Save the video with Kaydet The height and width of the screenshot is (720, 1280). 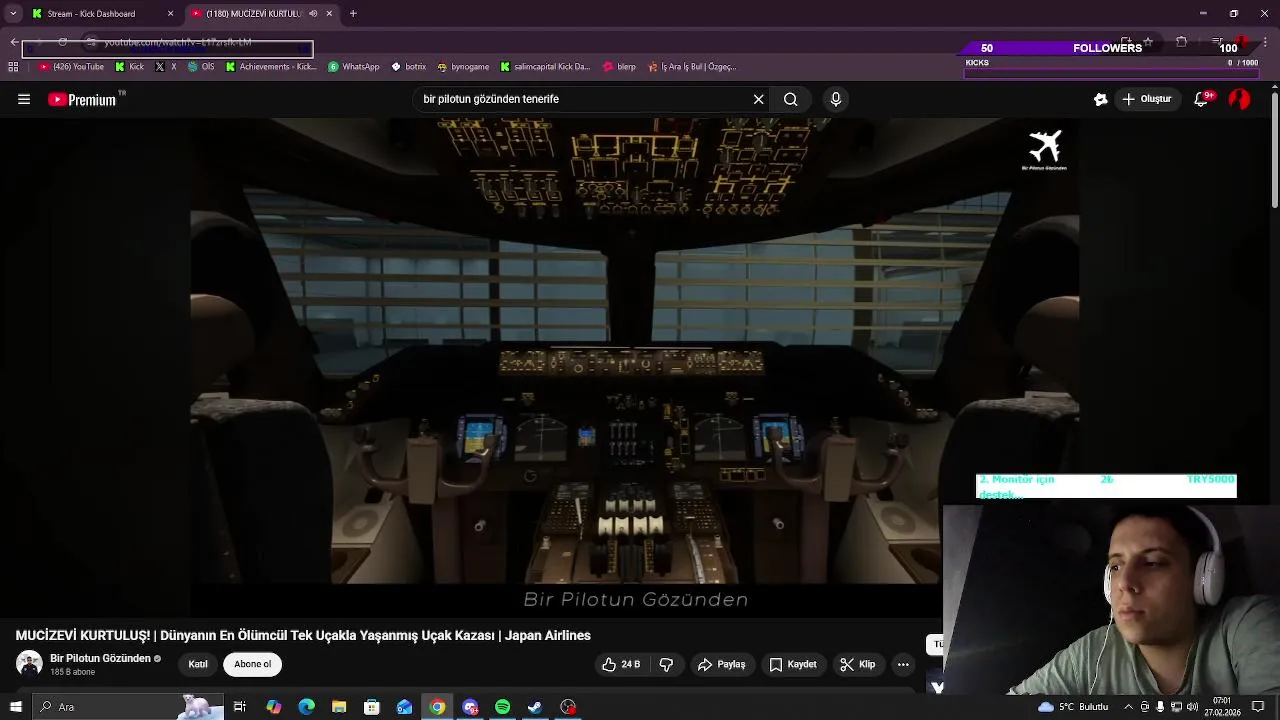[x=793, y=664]
